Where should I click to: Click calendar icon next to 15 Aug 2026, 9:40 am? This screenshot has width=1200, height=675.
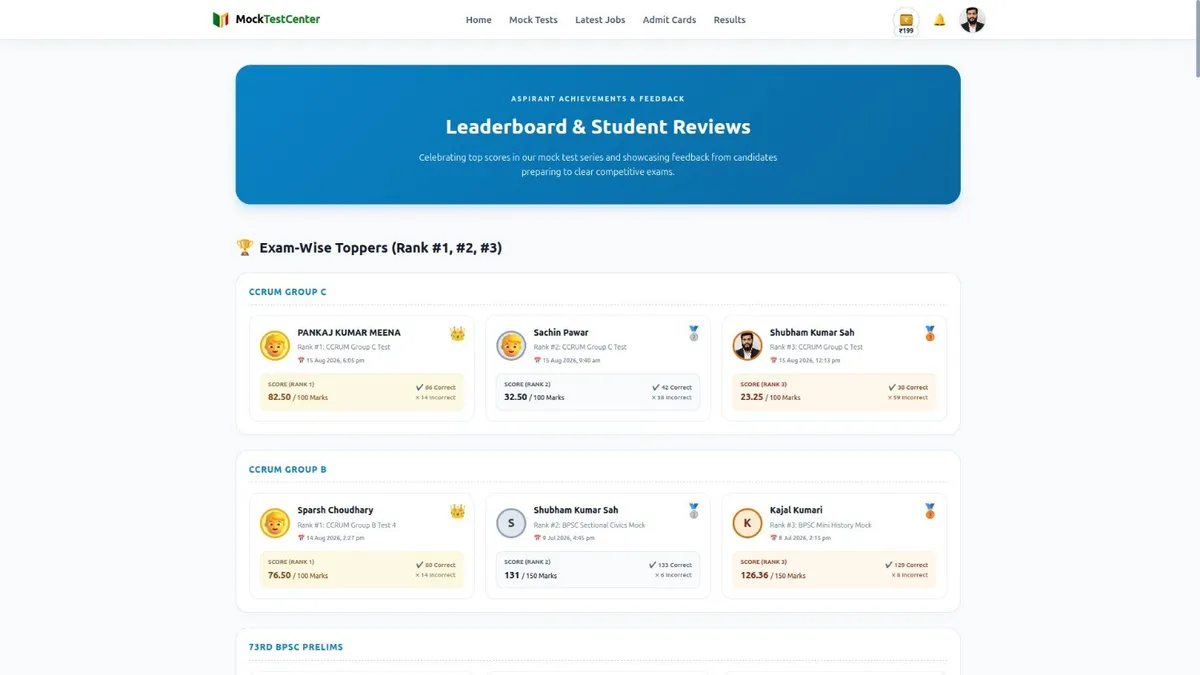pos(537,360)
